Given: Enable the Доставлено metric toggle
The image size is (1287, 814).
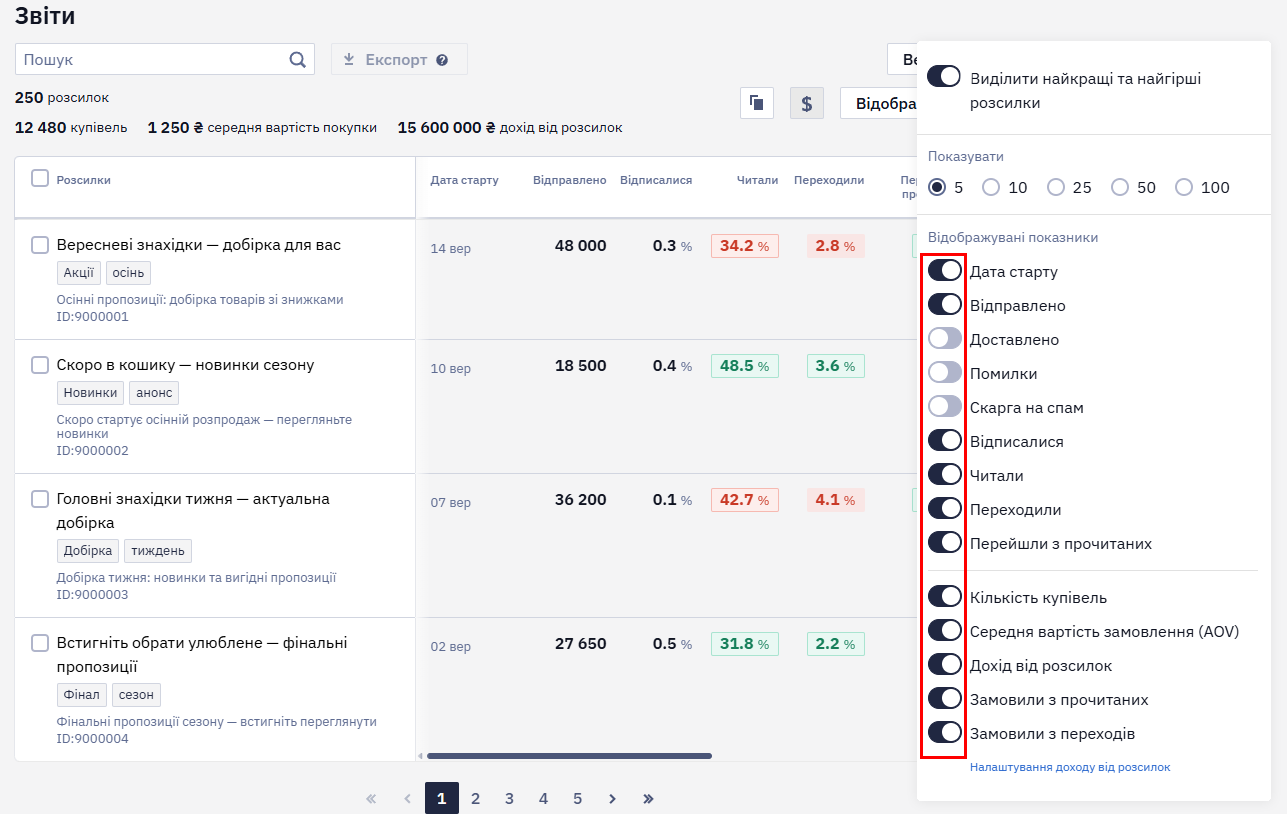Looking at the screenshot, I should click(944, 339).
